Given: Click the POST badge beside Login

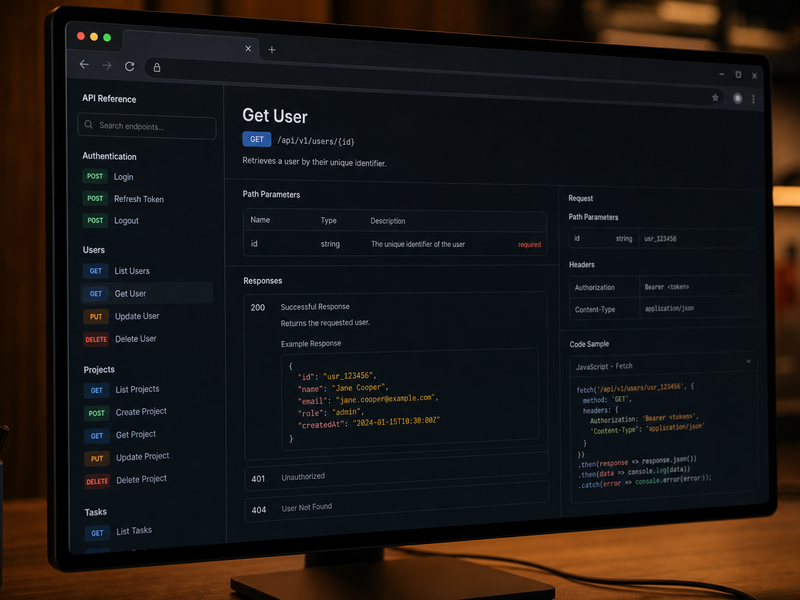Looking at the screenshot, I should point(95,176).
